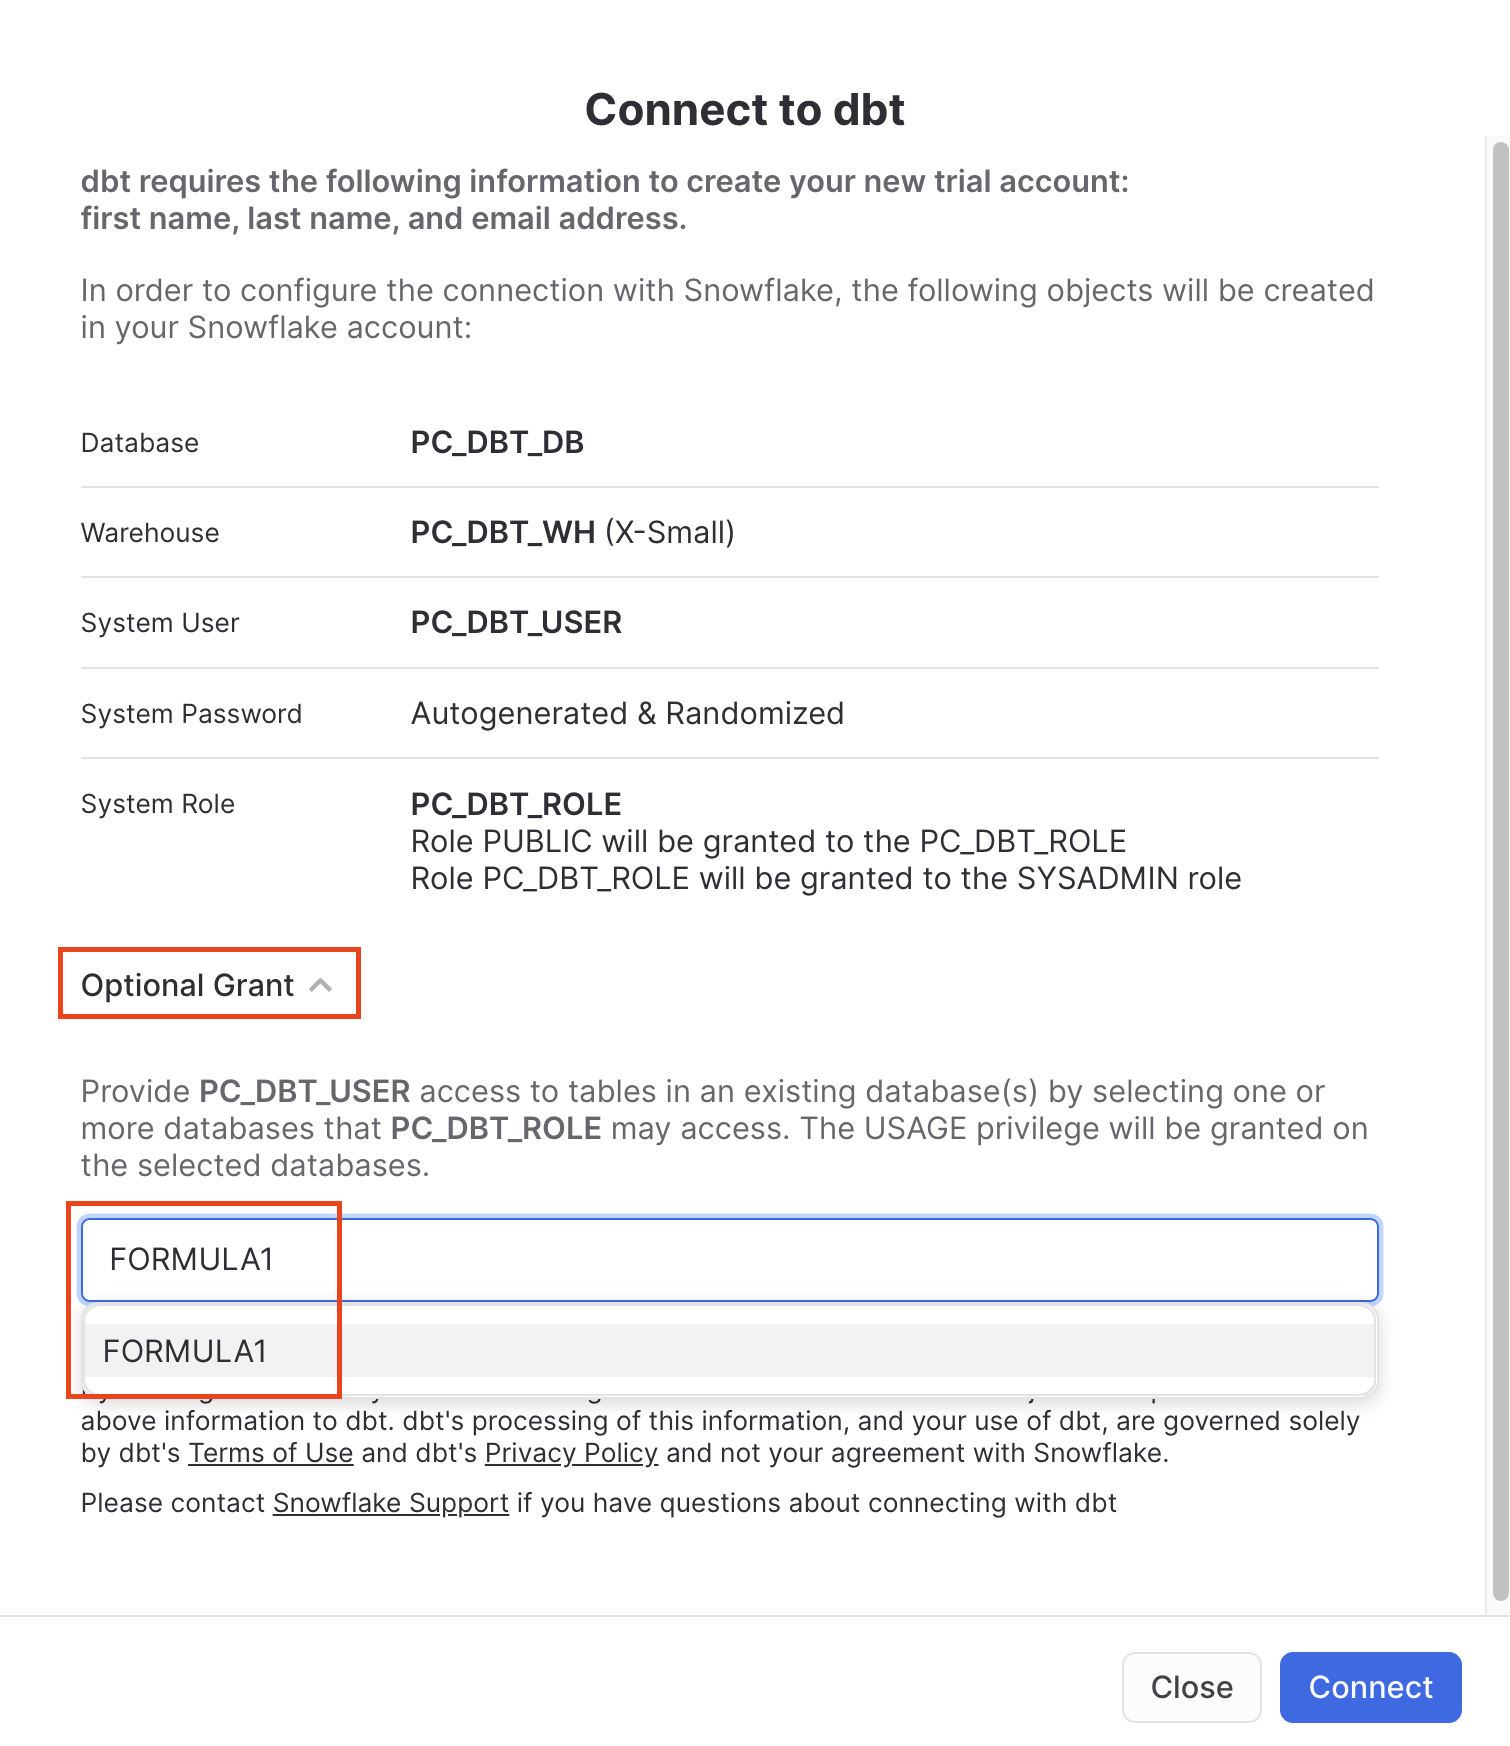Open dbt's Privacy Policy

pyautogui.click(x=570, y=1453)
